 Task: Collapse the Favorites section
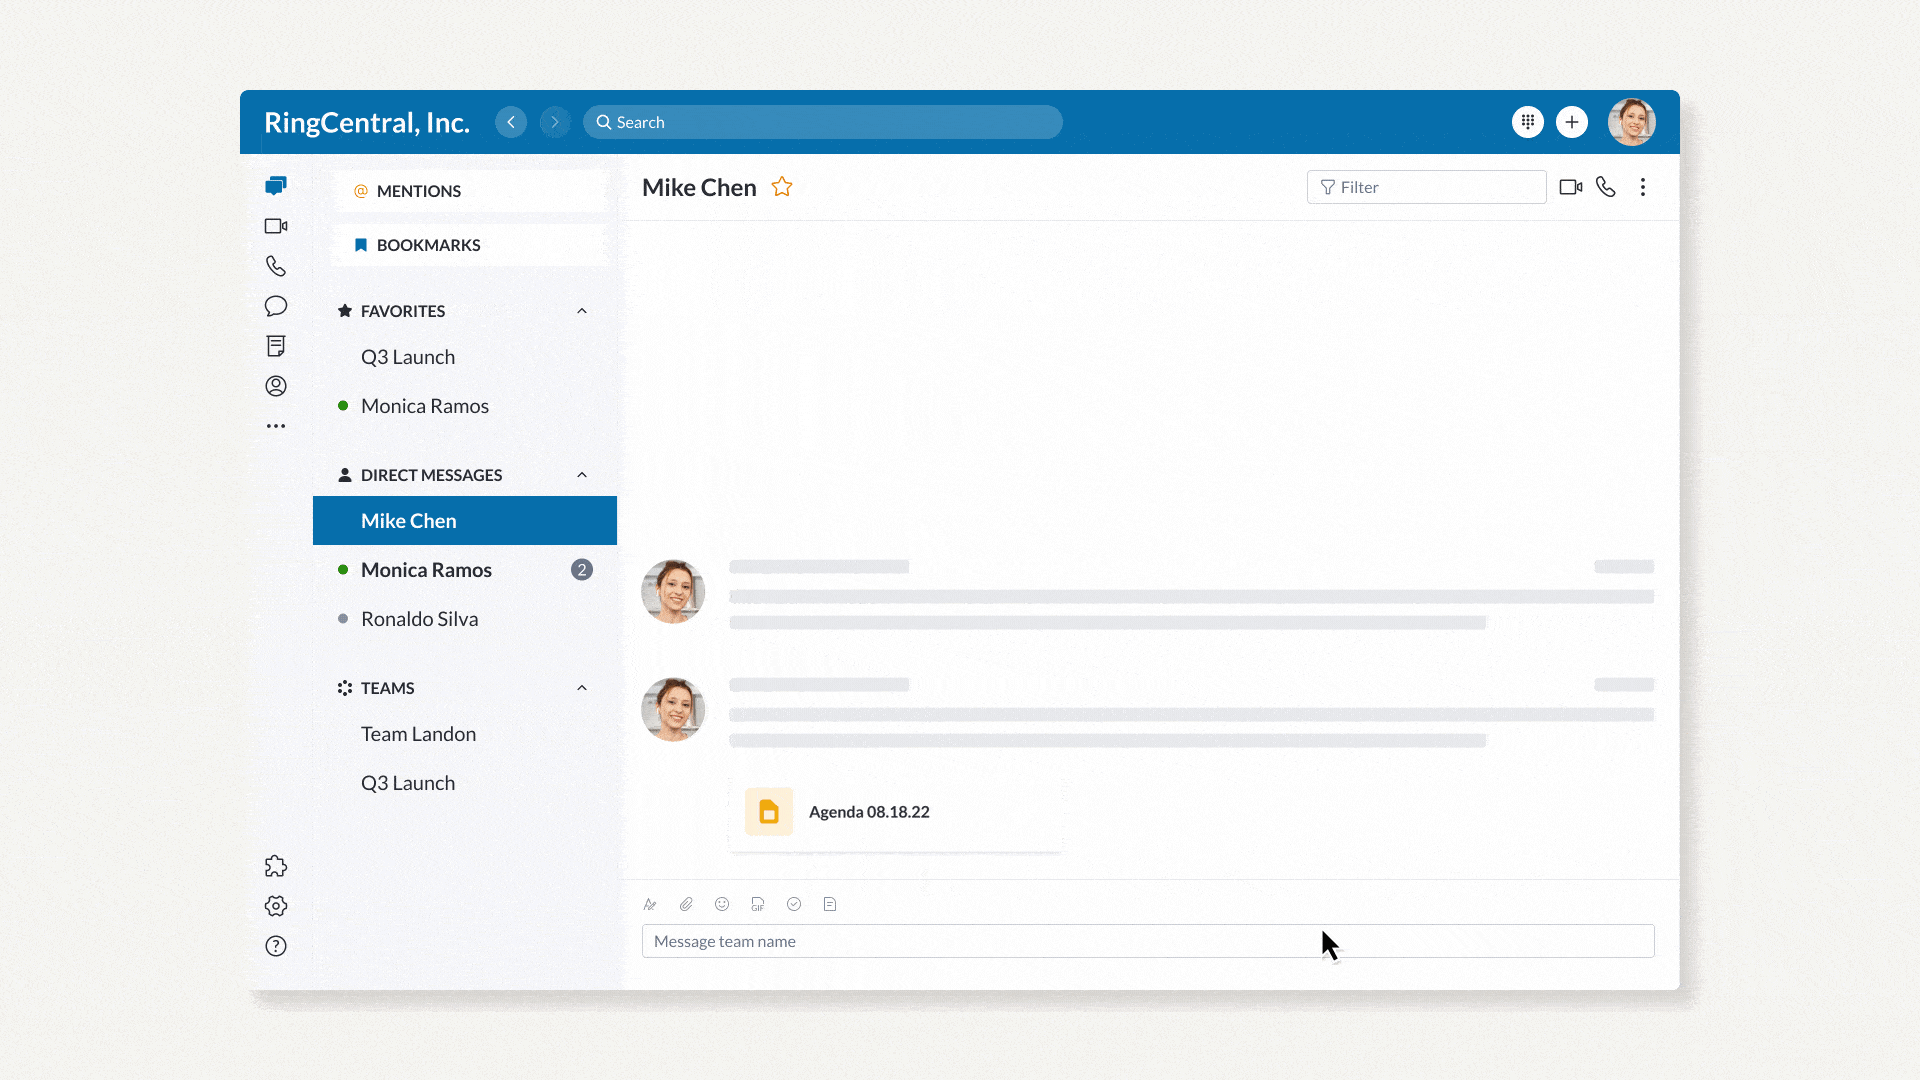point(582,311)
